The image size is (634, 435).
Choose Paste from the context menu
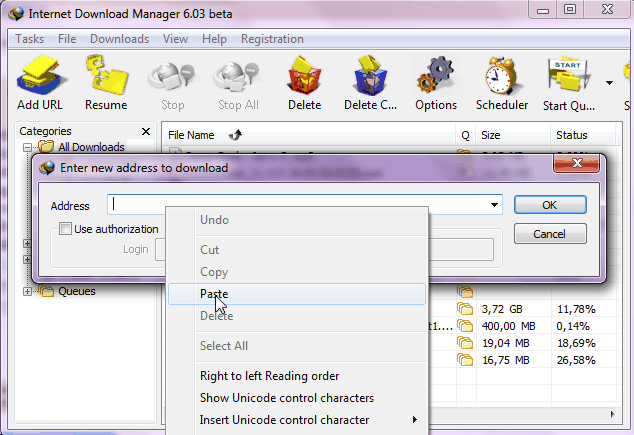pyautogui.click(x=297, y=294)
